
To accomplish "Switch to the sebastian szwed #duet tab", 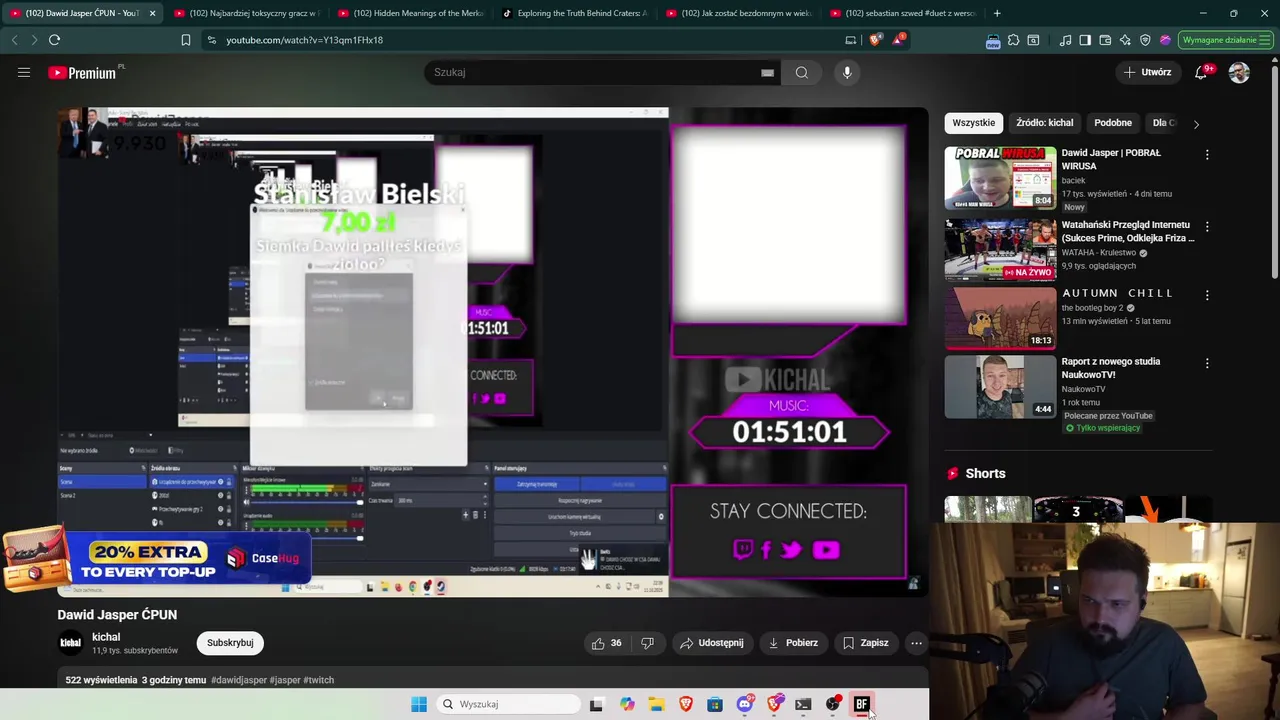I will point(902,13).
